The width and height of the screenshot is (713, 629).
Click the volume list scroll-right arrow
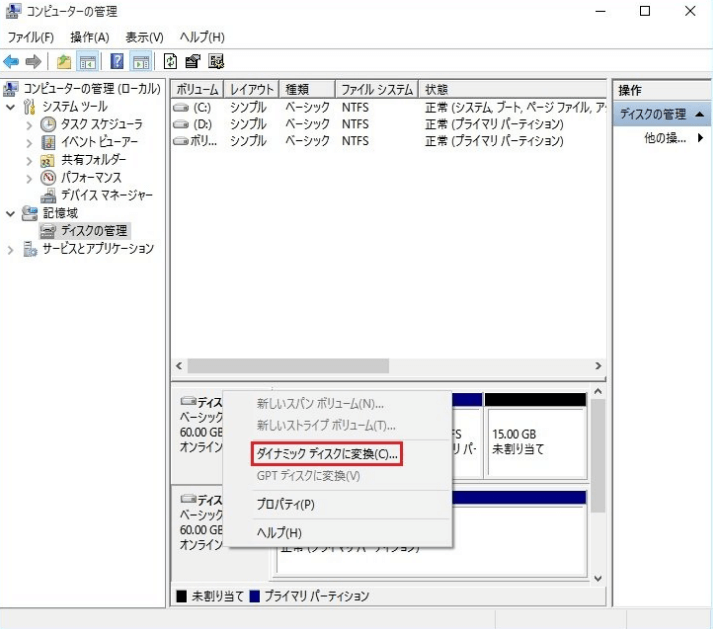pos(598,366)
